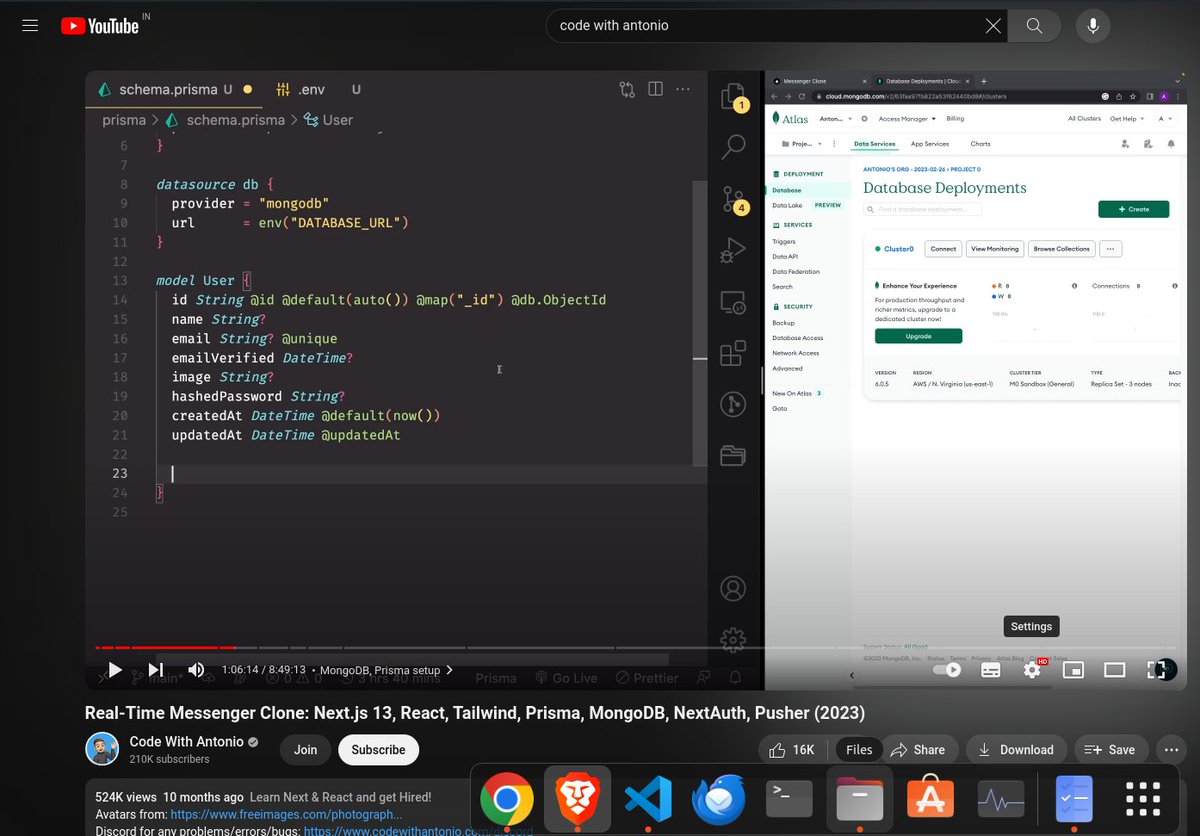The width and height of the screenshot is (1200, 836).
Task: Go to the YouTube home logo
Action: [x=100, y=26]
